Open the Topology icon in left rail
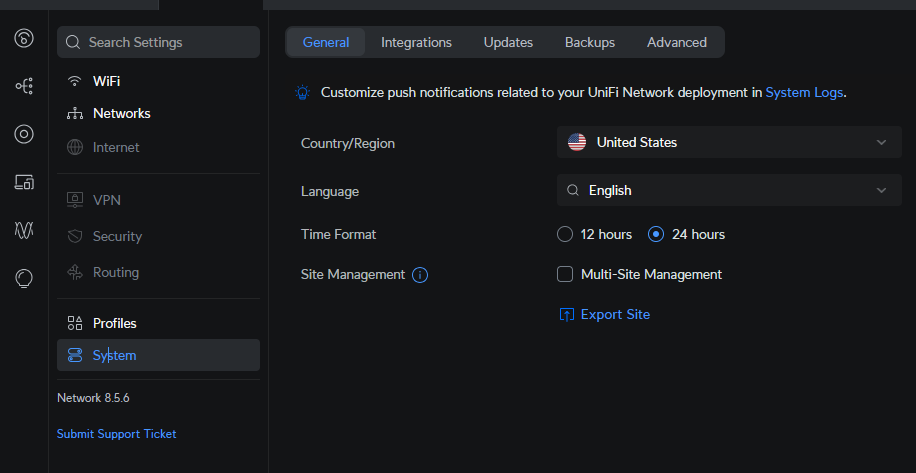Screen dimensions: 916x473 tap(24, 86)
